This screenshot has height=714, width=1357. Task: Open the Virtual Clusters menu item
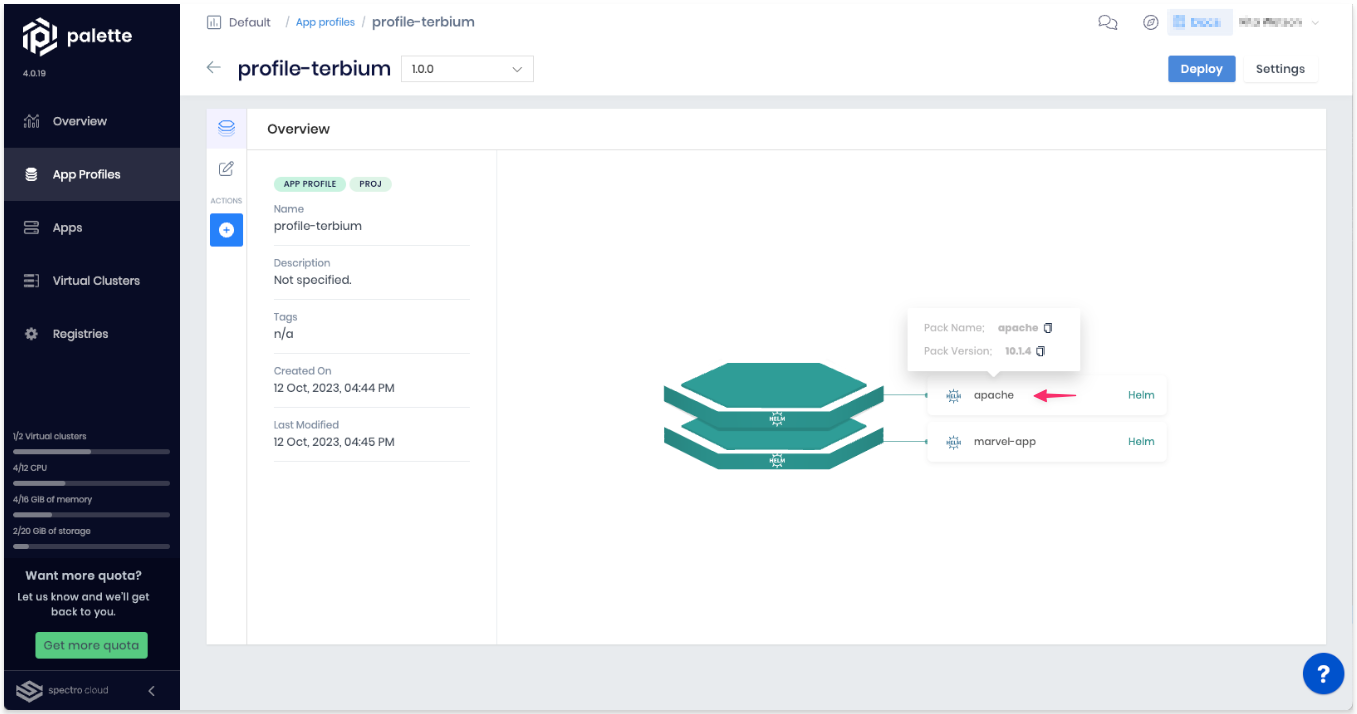91,281
